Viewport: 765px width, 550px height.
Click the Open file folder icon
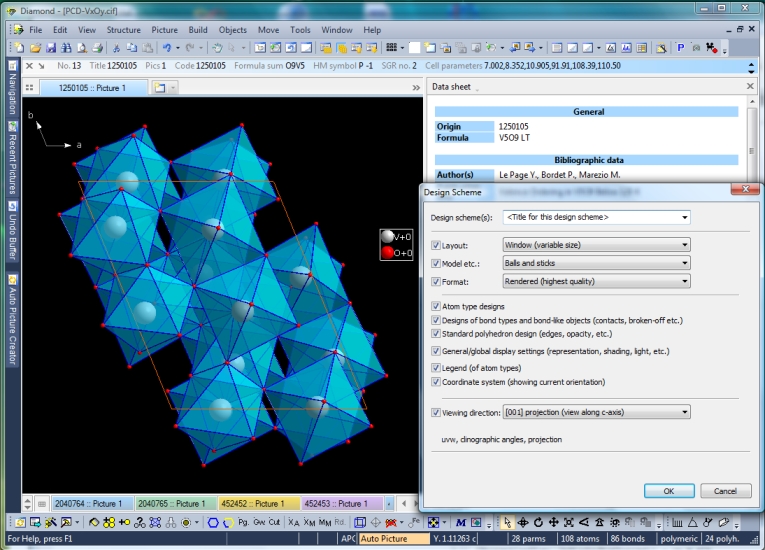(36, 48)
